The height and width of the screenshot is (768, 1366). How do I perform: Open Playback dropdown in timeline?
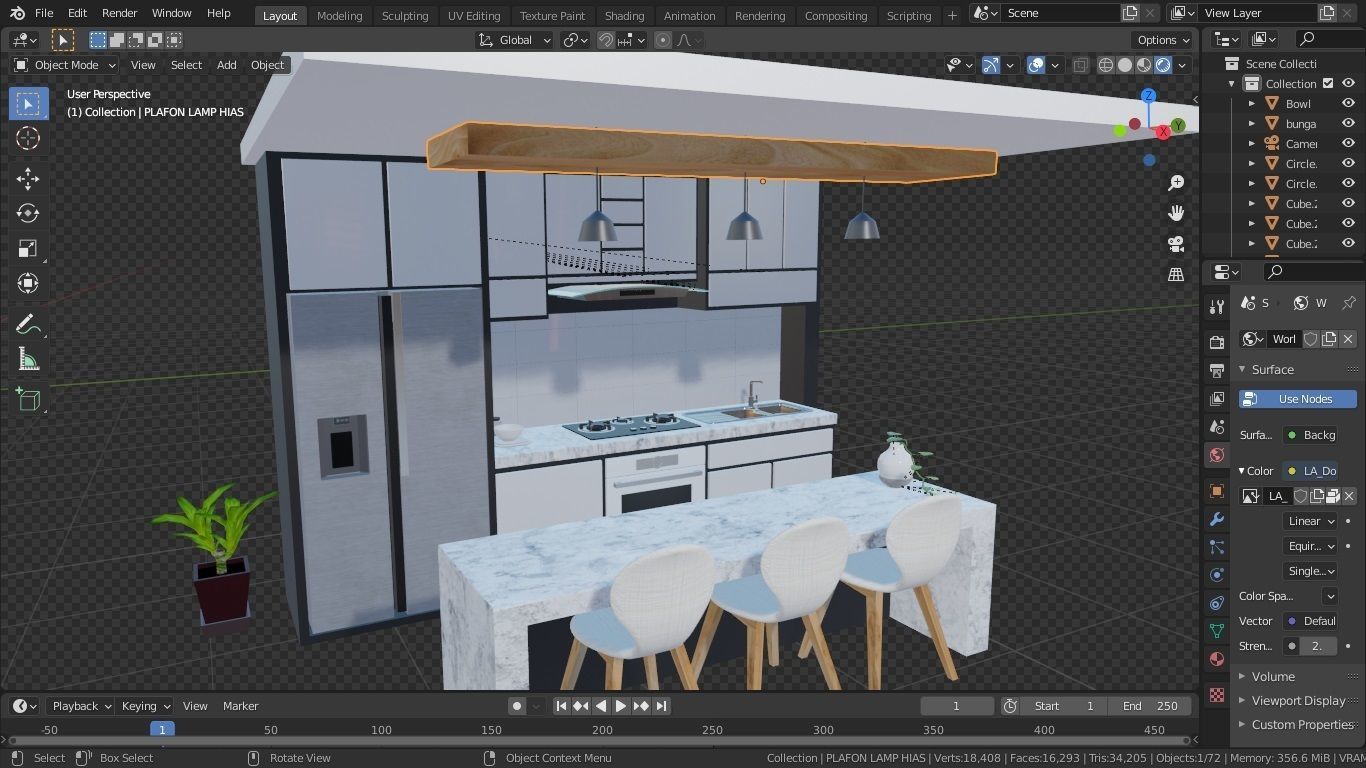point(81,706)
